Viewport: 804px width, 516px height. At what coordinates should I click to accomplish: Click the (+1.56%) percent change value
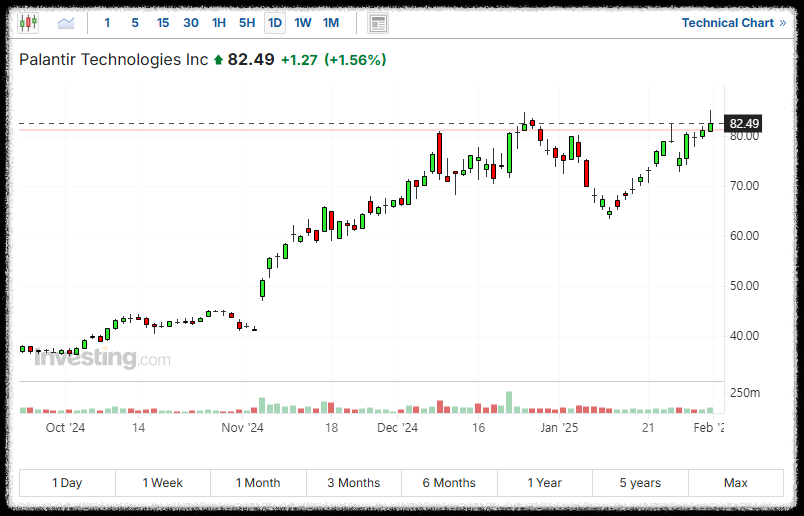[355, 60]
